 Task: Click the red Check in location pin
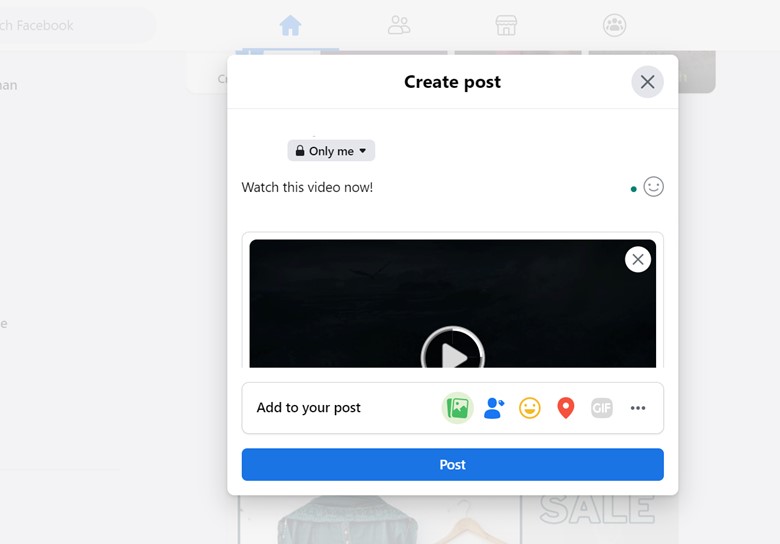[x=566, y=408]
